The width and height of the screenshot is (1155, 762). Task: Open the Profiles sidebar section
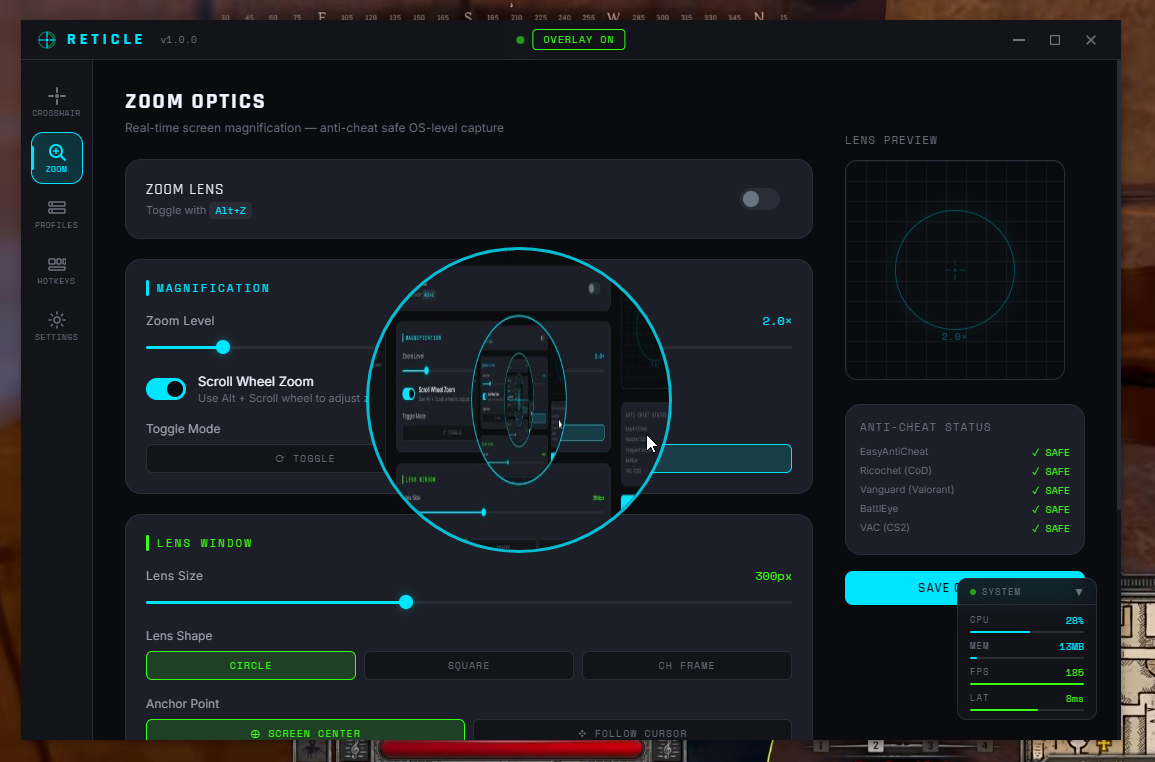[x=57, y=214]
